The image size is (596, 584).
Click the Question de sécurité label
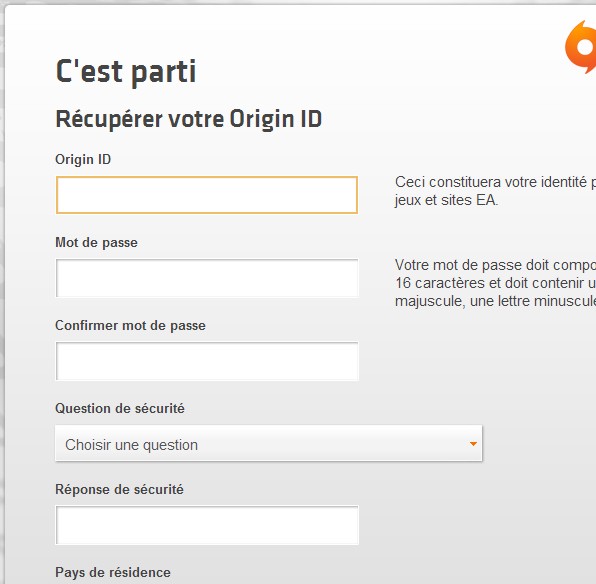(x=120, y=408)
